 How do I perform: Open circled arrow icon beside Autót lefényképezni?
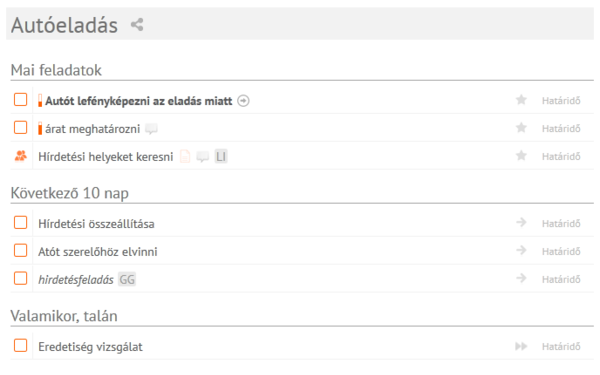(x=243, y=101)
